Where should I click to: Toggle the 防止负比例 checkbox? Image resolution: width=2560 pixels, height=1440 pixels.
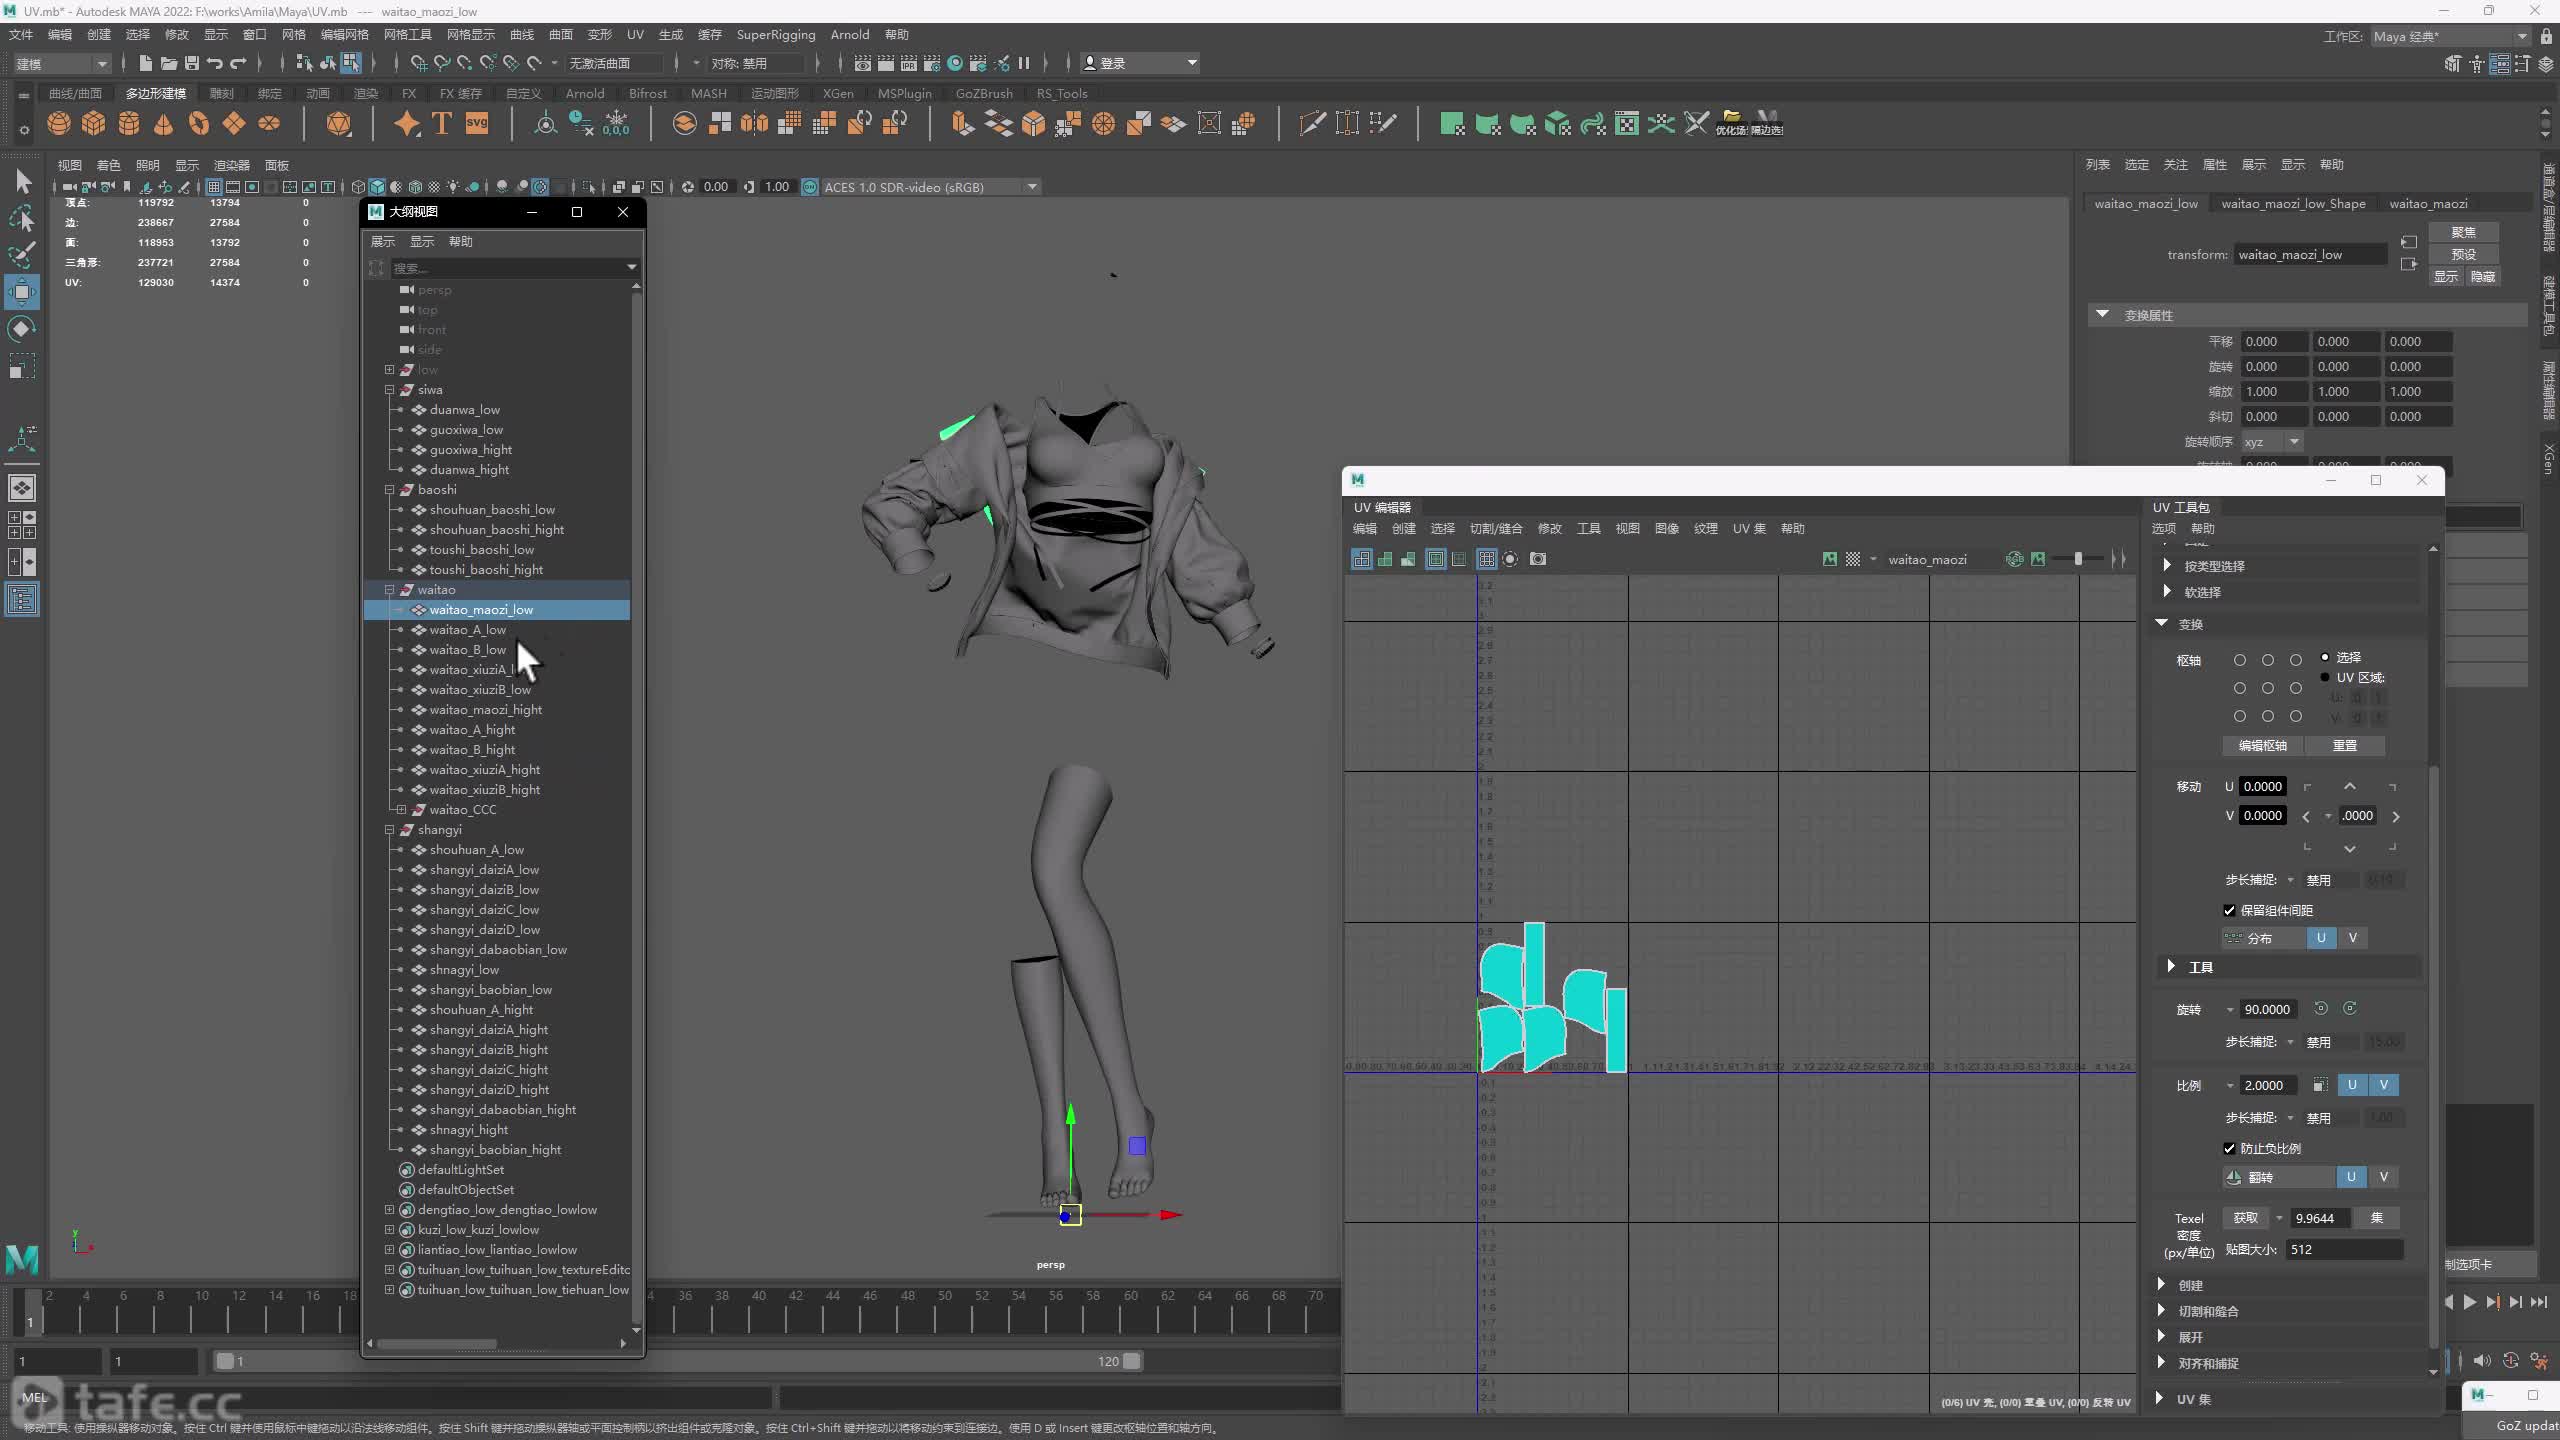[2229, 1148]
